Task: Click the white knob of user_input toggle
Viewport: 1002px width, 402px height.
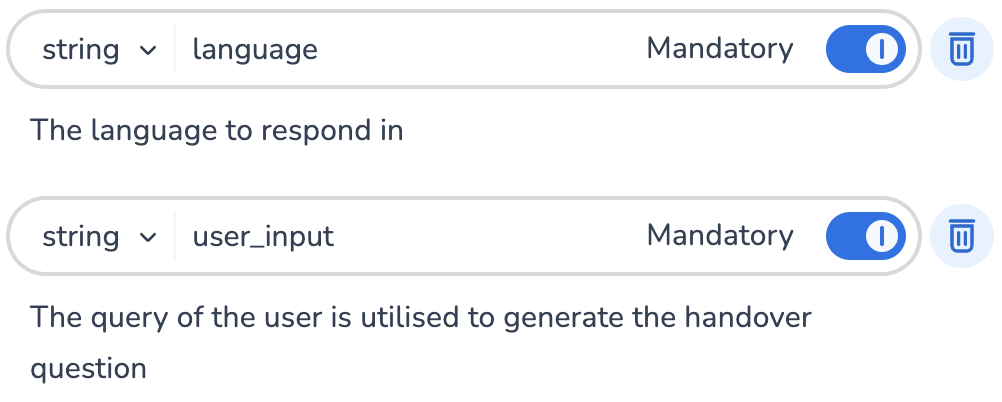Action: [x=882, y=236]
